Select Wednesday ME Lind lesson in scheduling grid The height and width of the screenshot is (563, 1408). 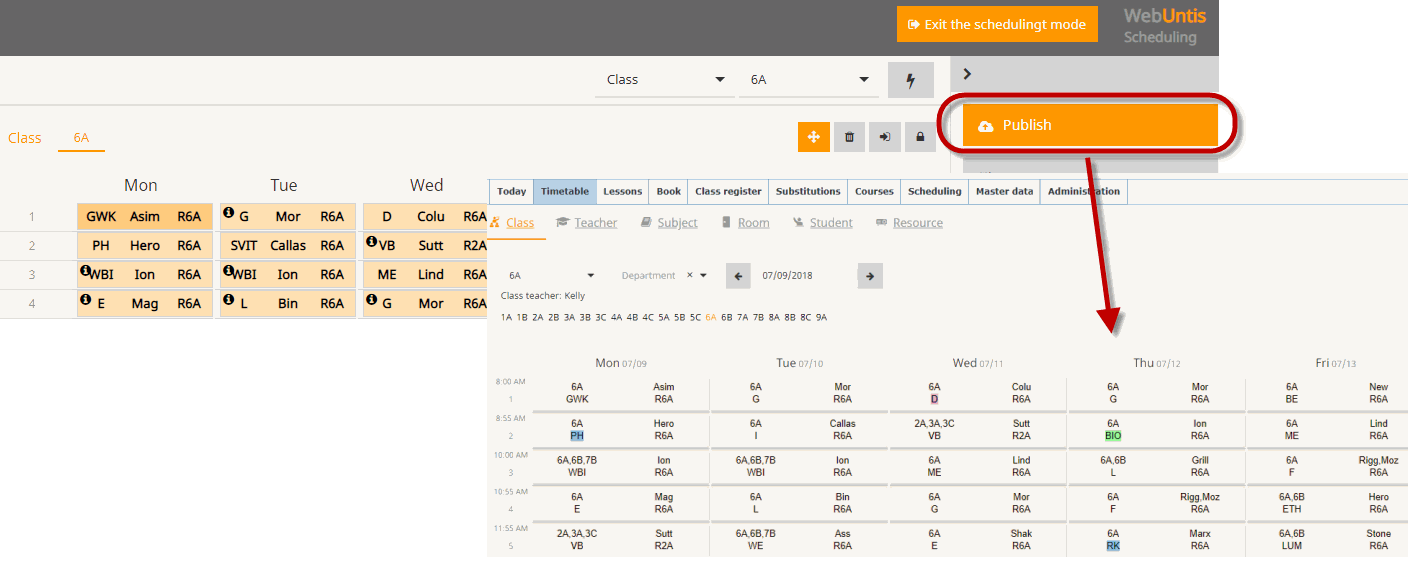[426, 275]
